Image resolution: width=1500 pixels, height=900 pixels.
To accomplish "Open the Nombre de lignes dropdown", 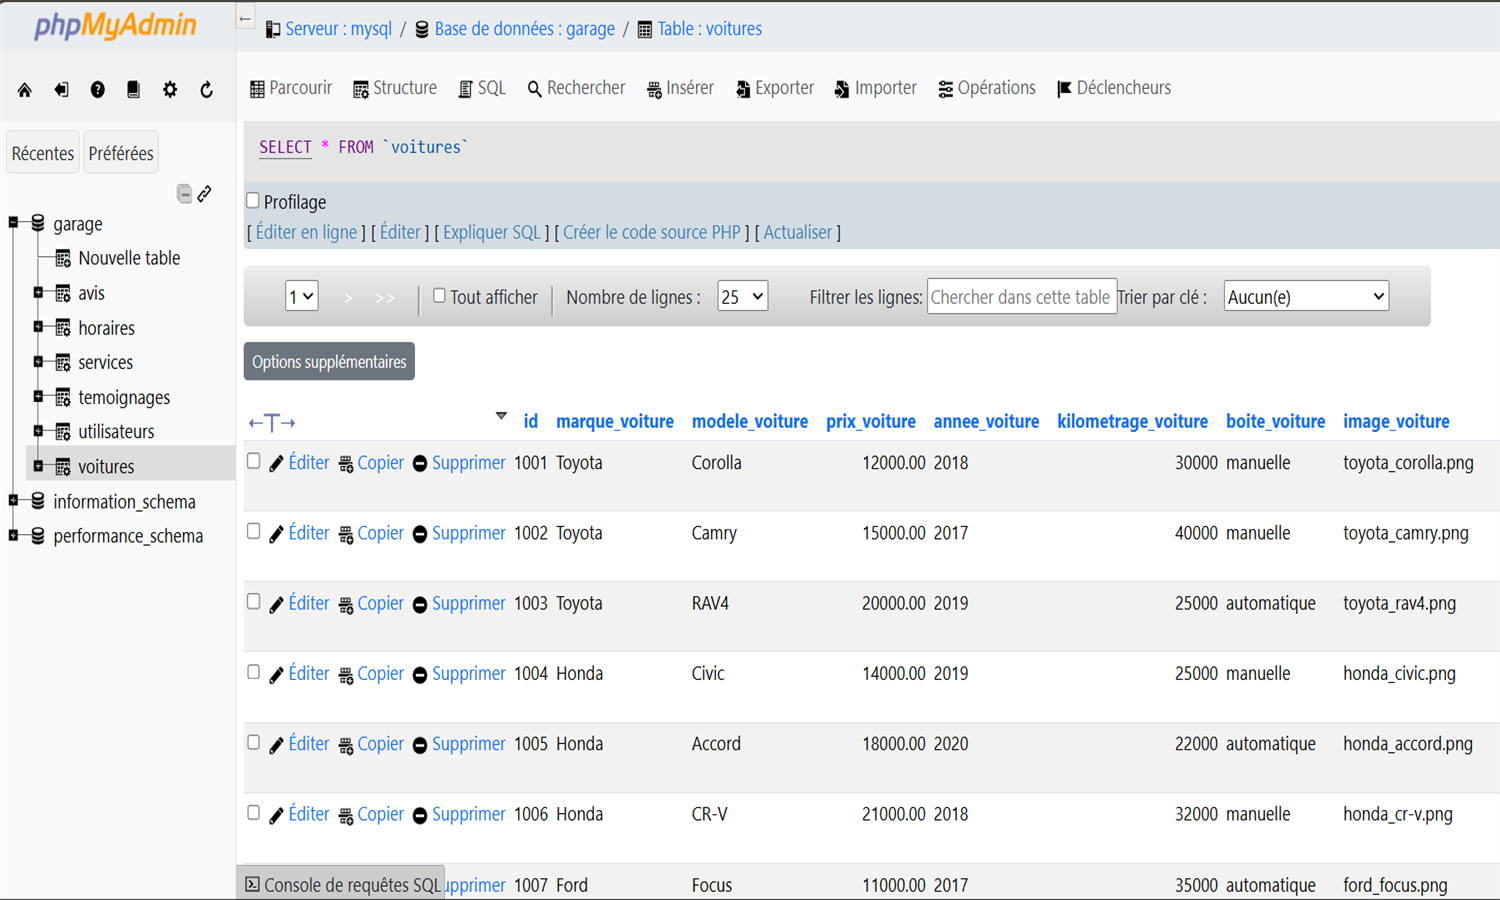I will click(x=742, y=296).
